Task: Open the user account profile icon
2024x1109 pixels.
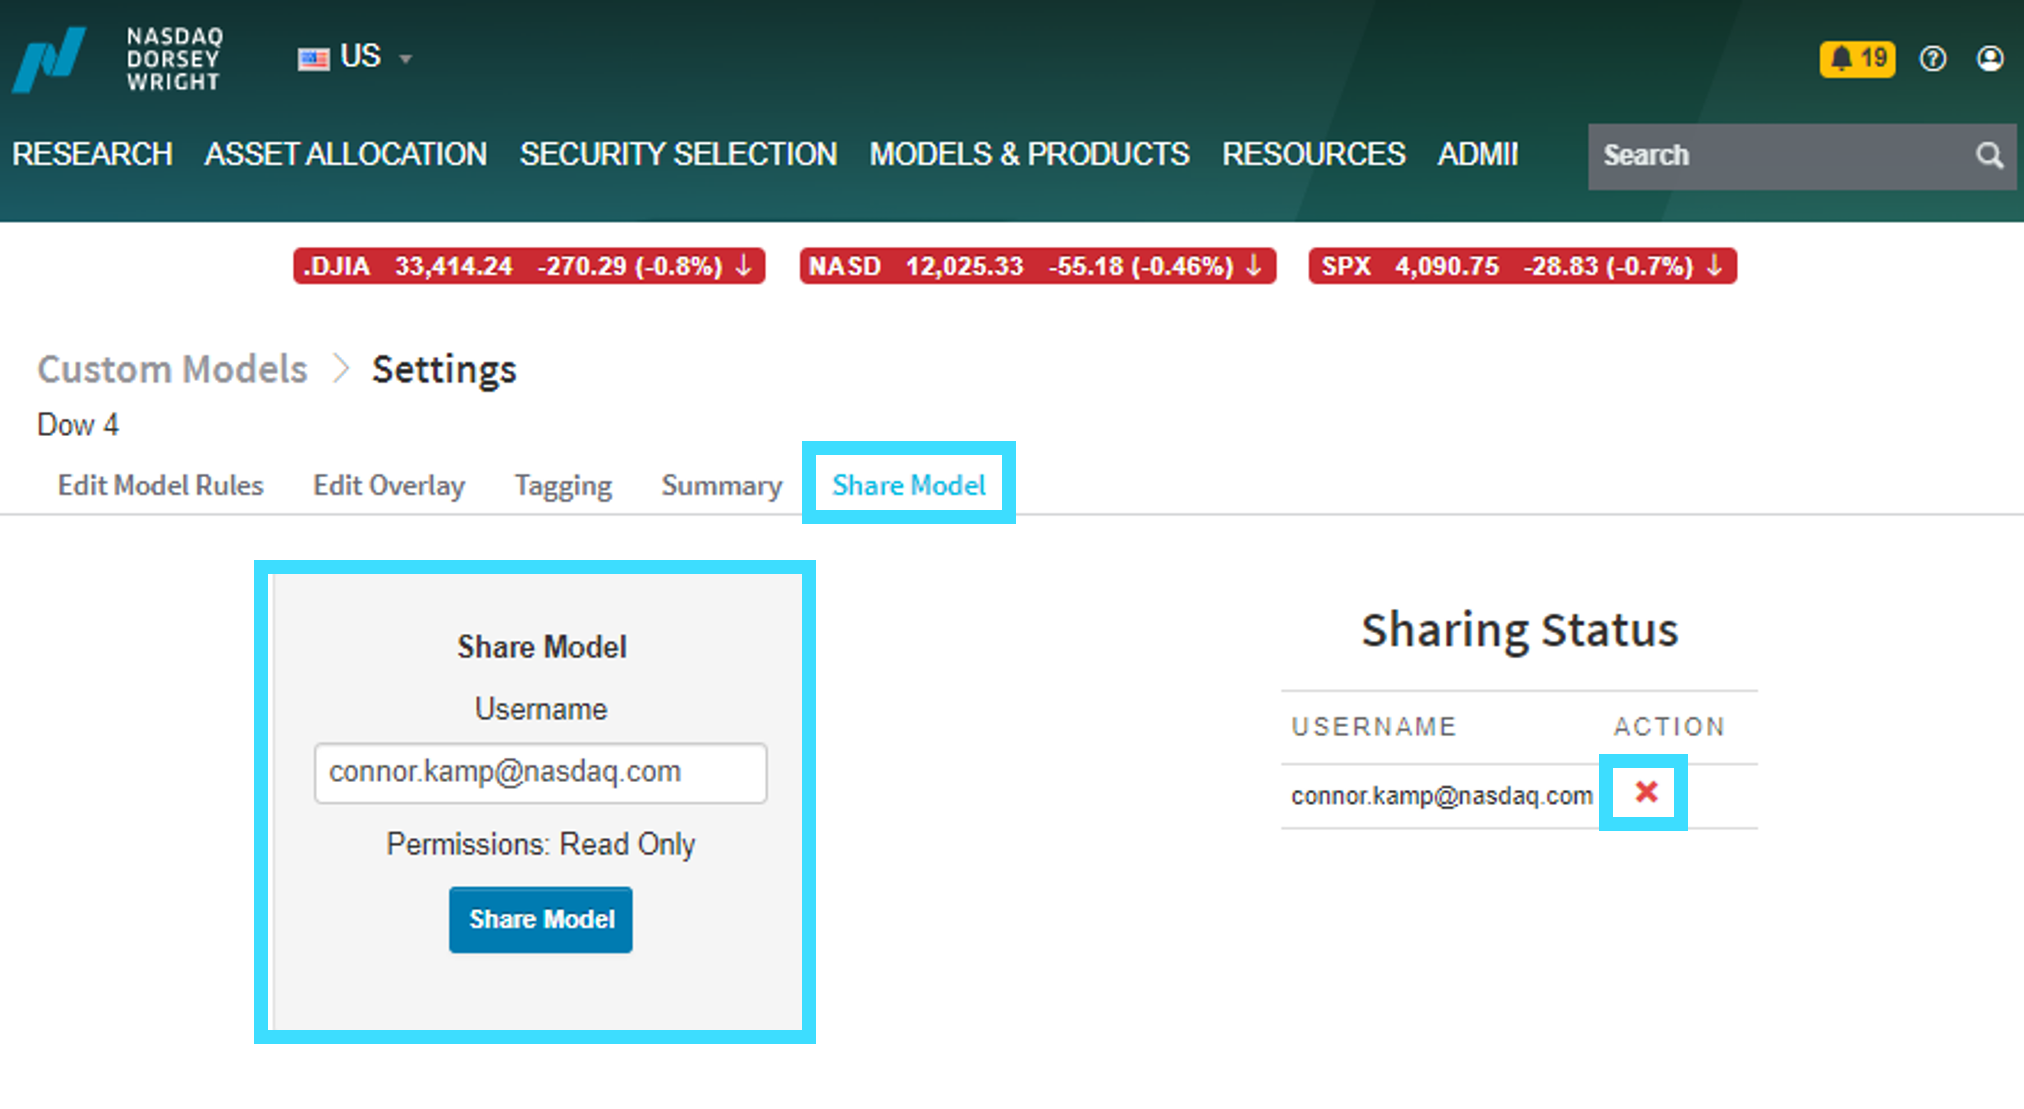Action: [x=1990, y=59]
